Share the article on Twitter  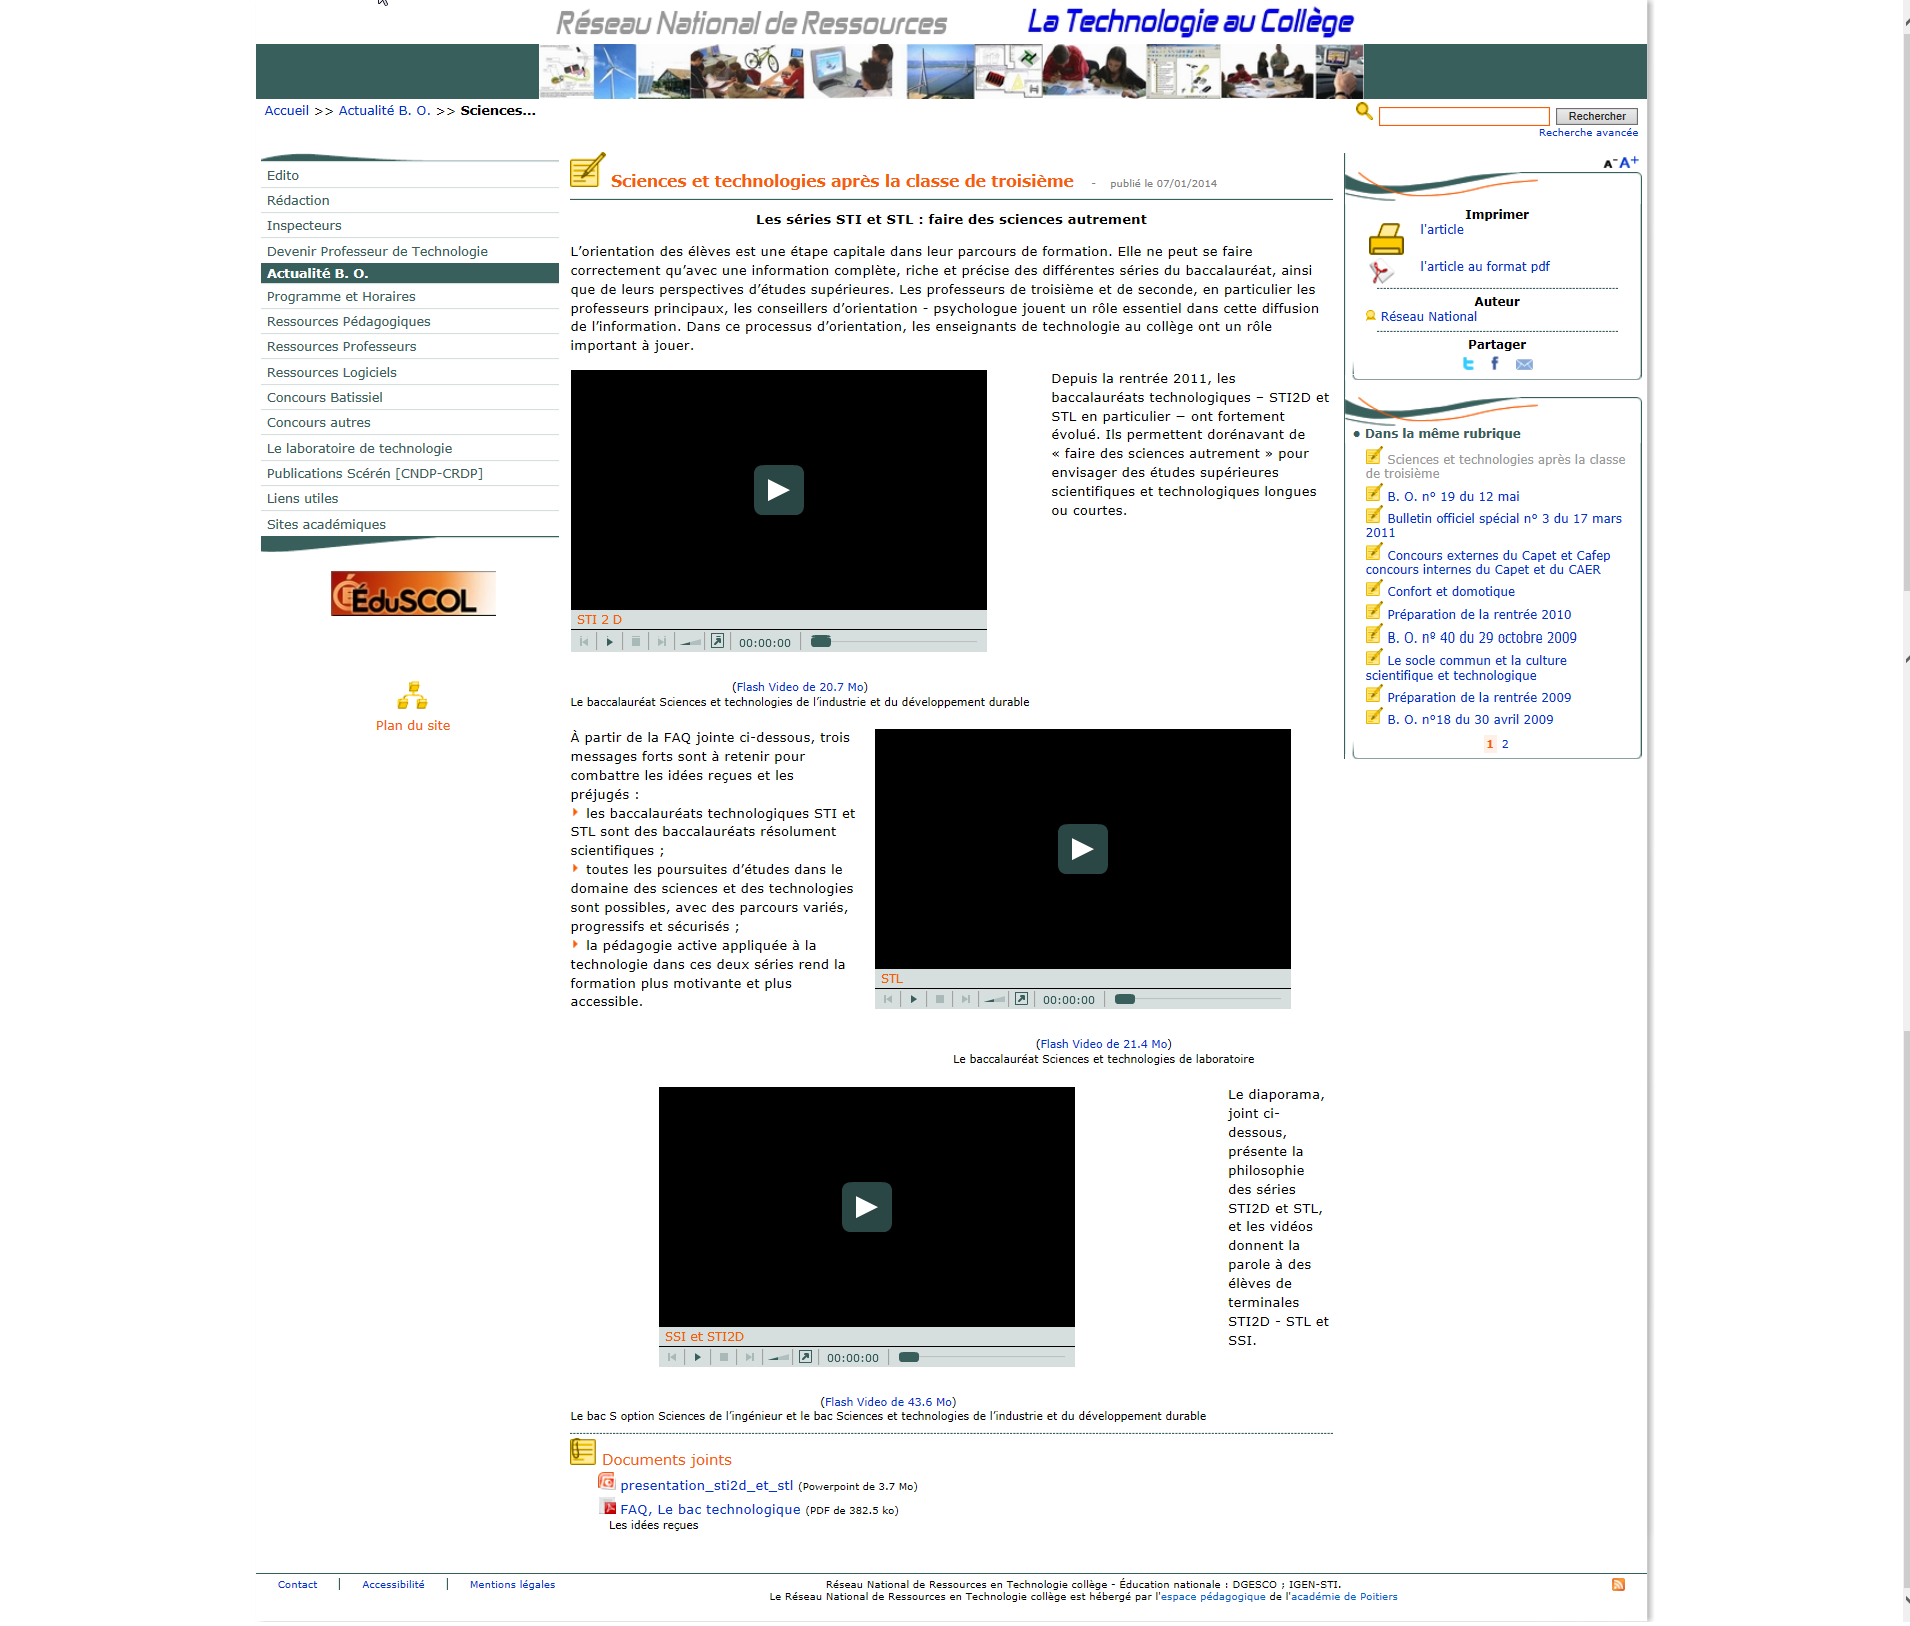[x=1468, y=364]
